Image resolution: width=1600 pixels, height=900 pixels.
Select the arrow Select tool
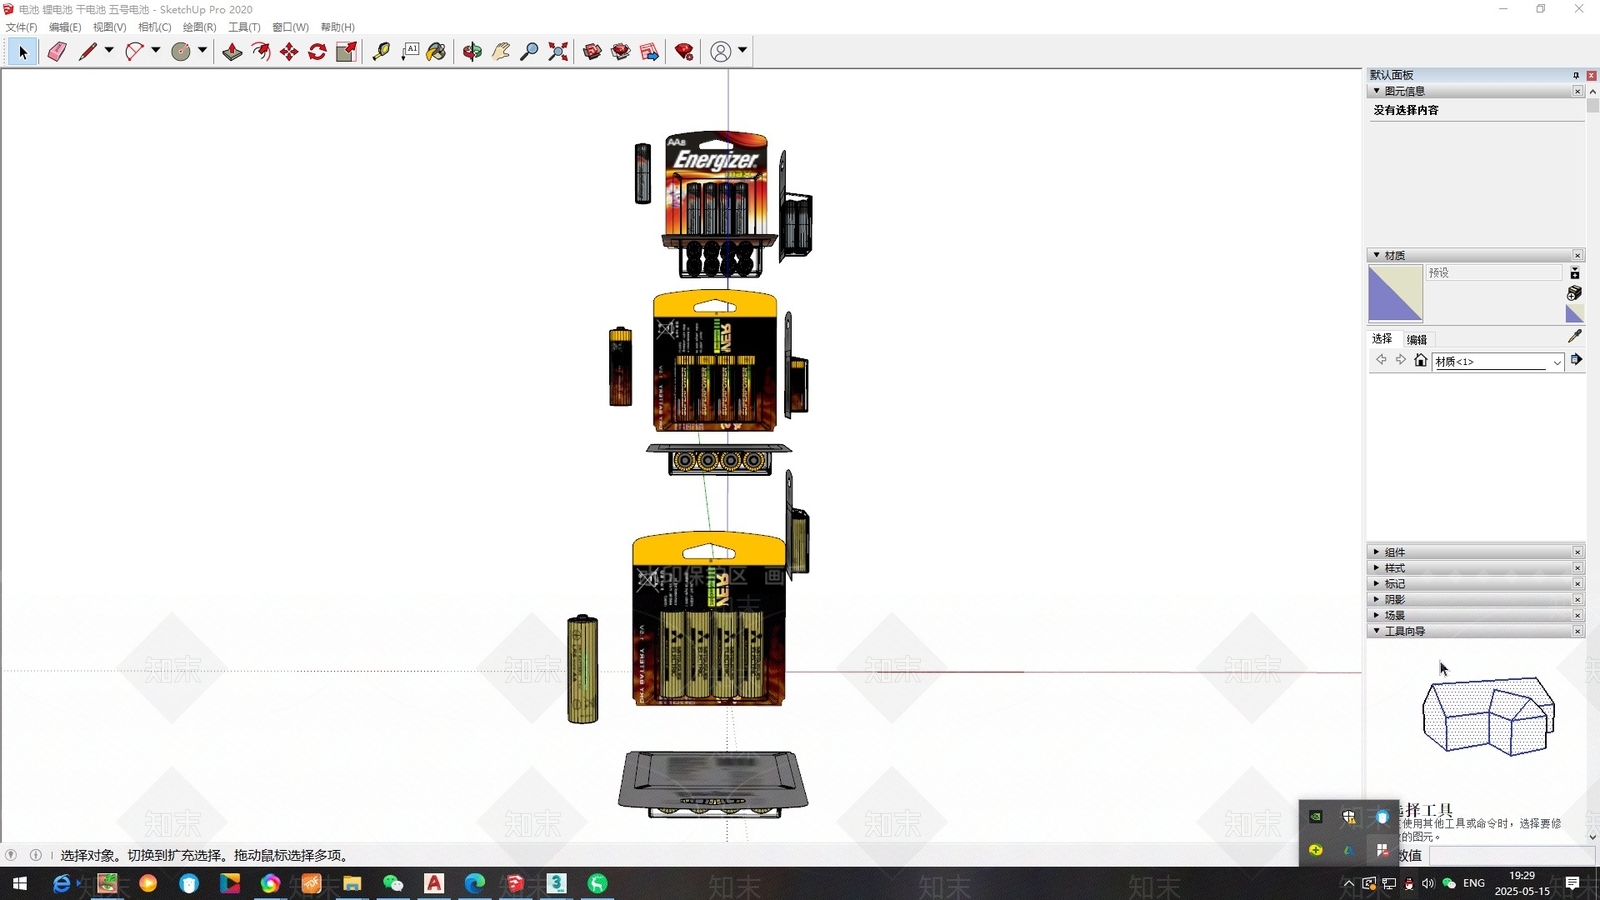click(x=23, y=52)
